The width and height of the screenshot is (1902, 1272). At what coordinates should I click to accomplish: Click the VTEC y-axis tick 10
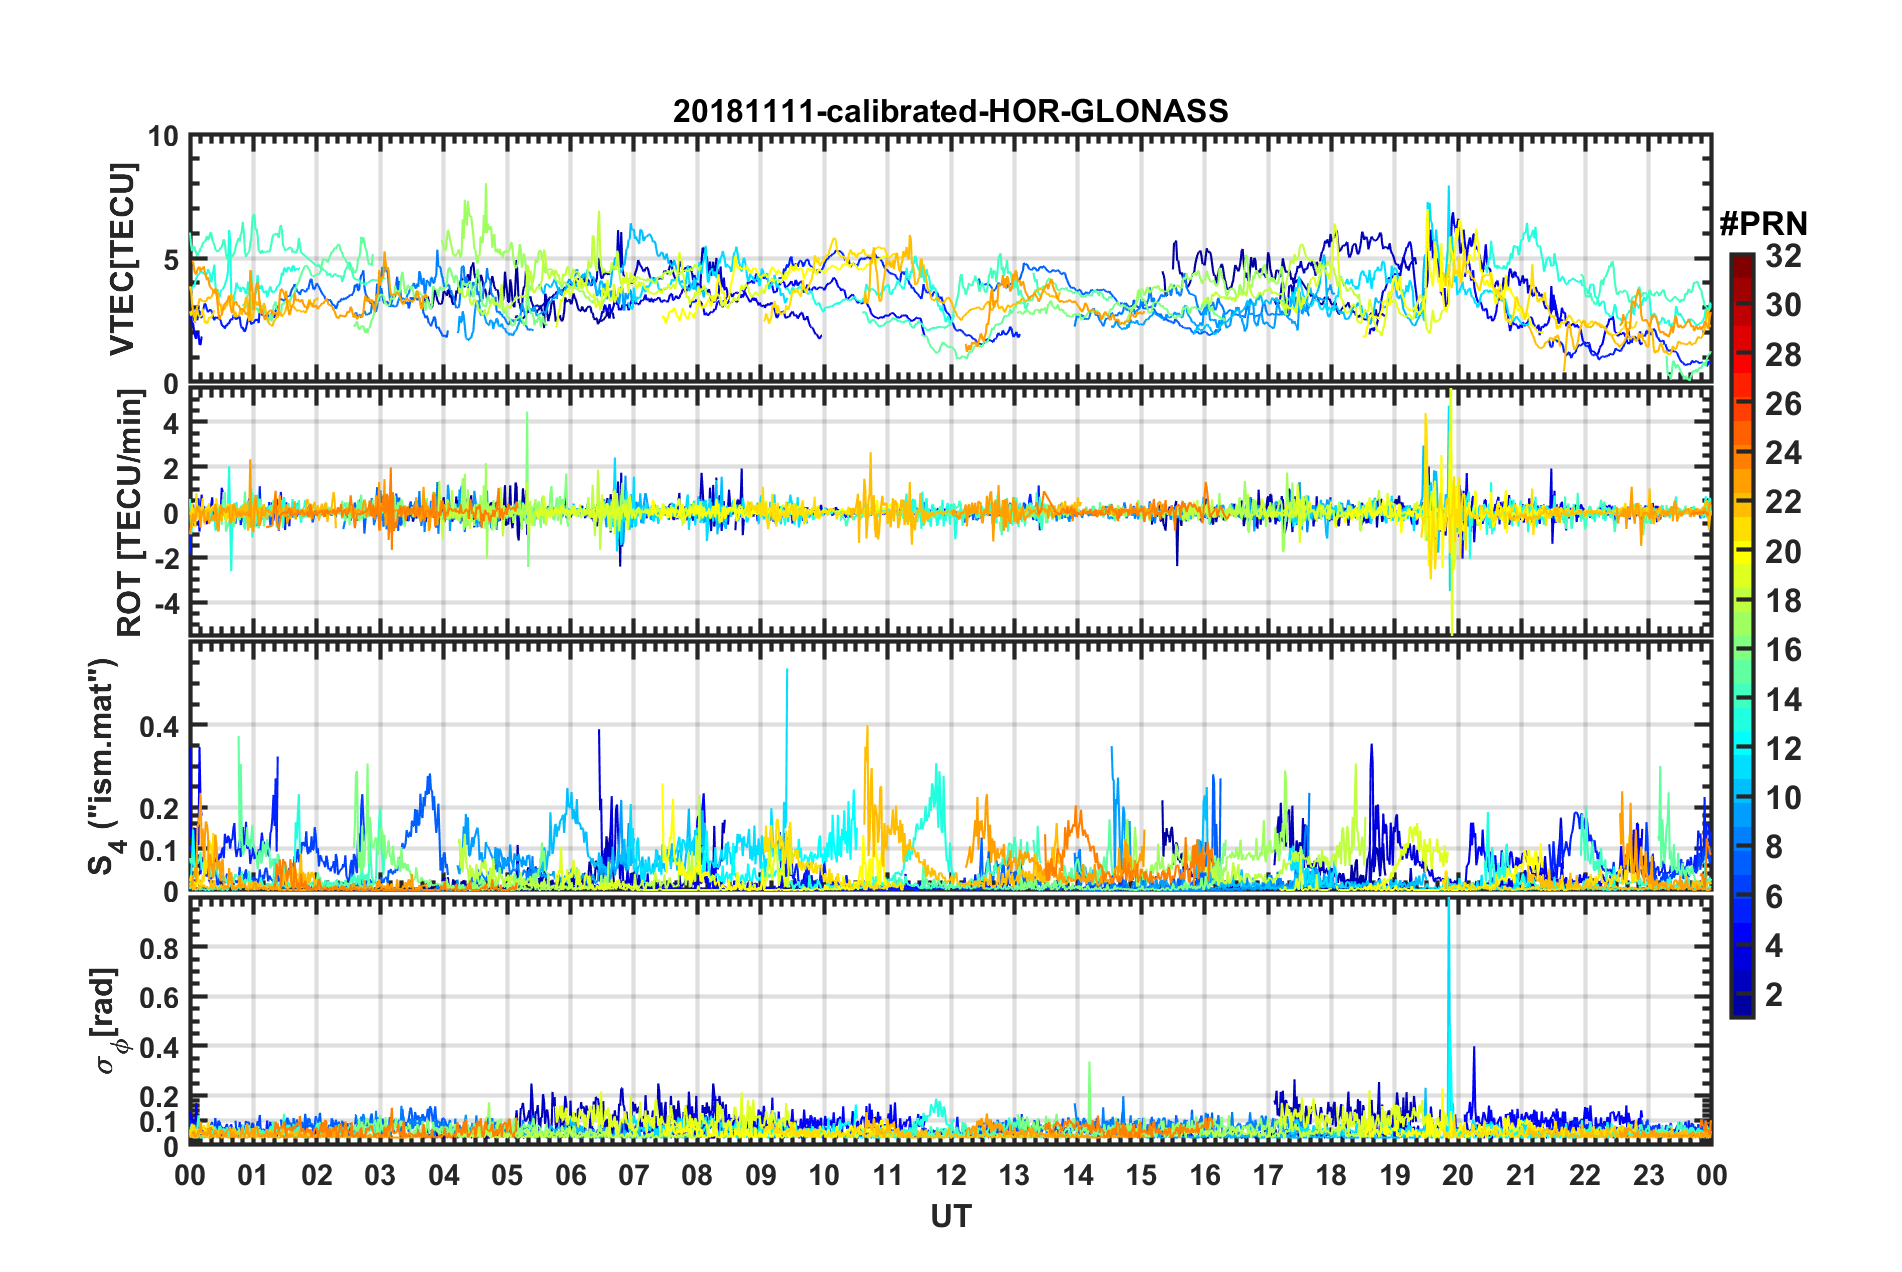(163, 137)
